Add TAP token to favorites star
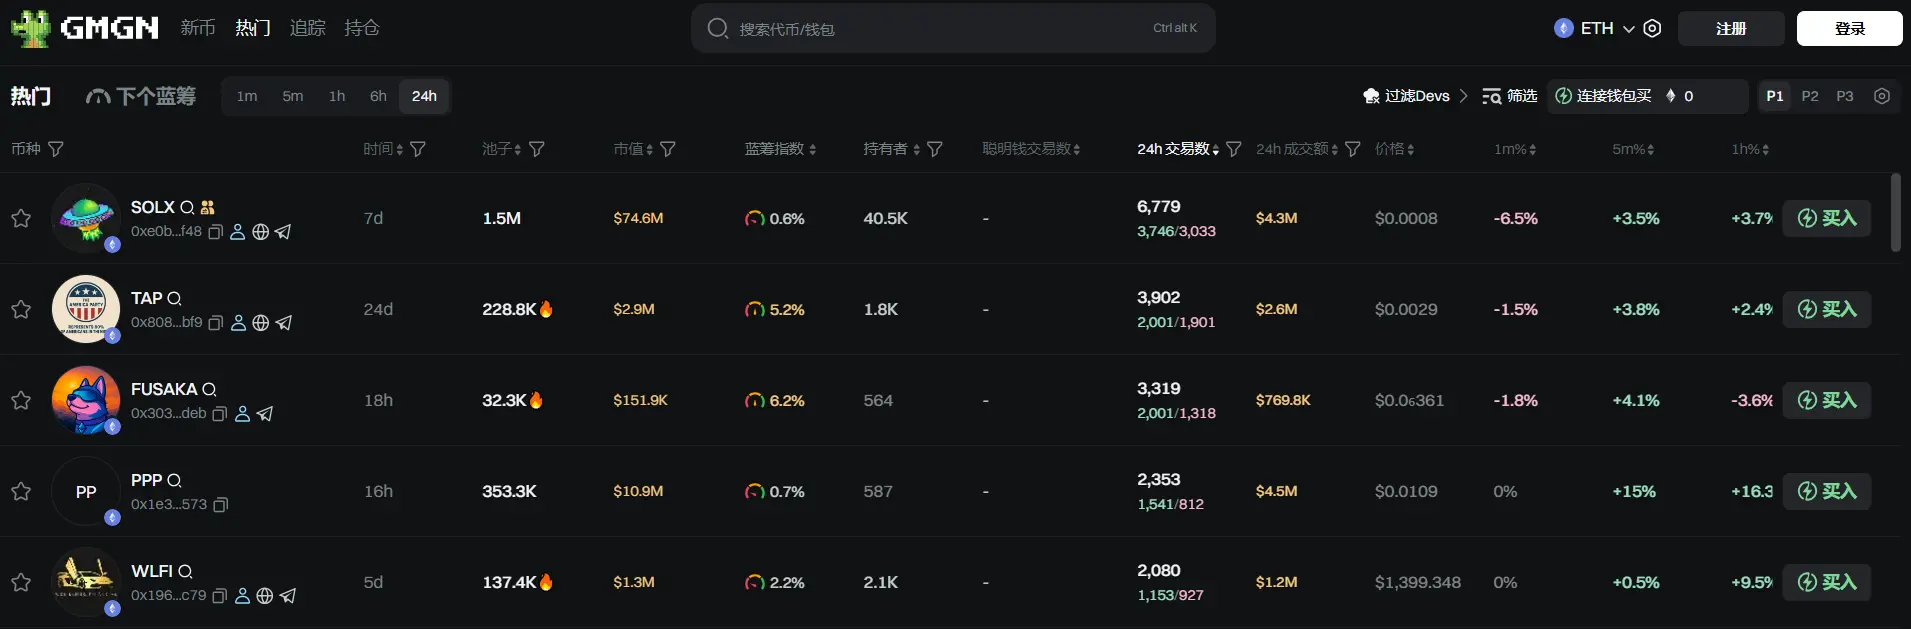Screen dimensions: 1911x629 [21, 309]
